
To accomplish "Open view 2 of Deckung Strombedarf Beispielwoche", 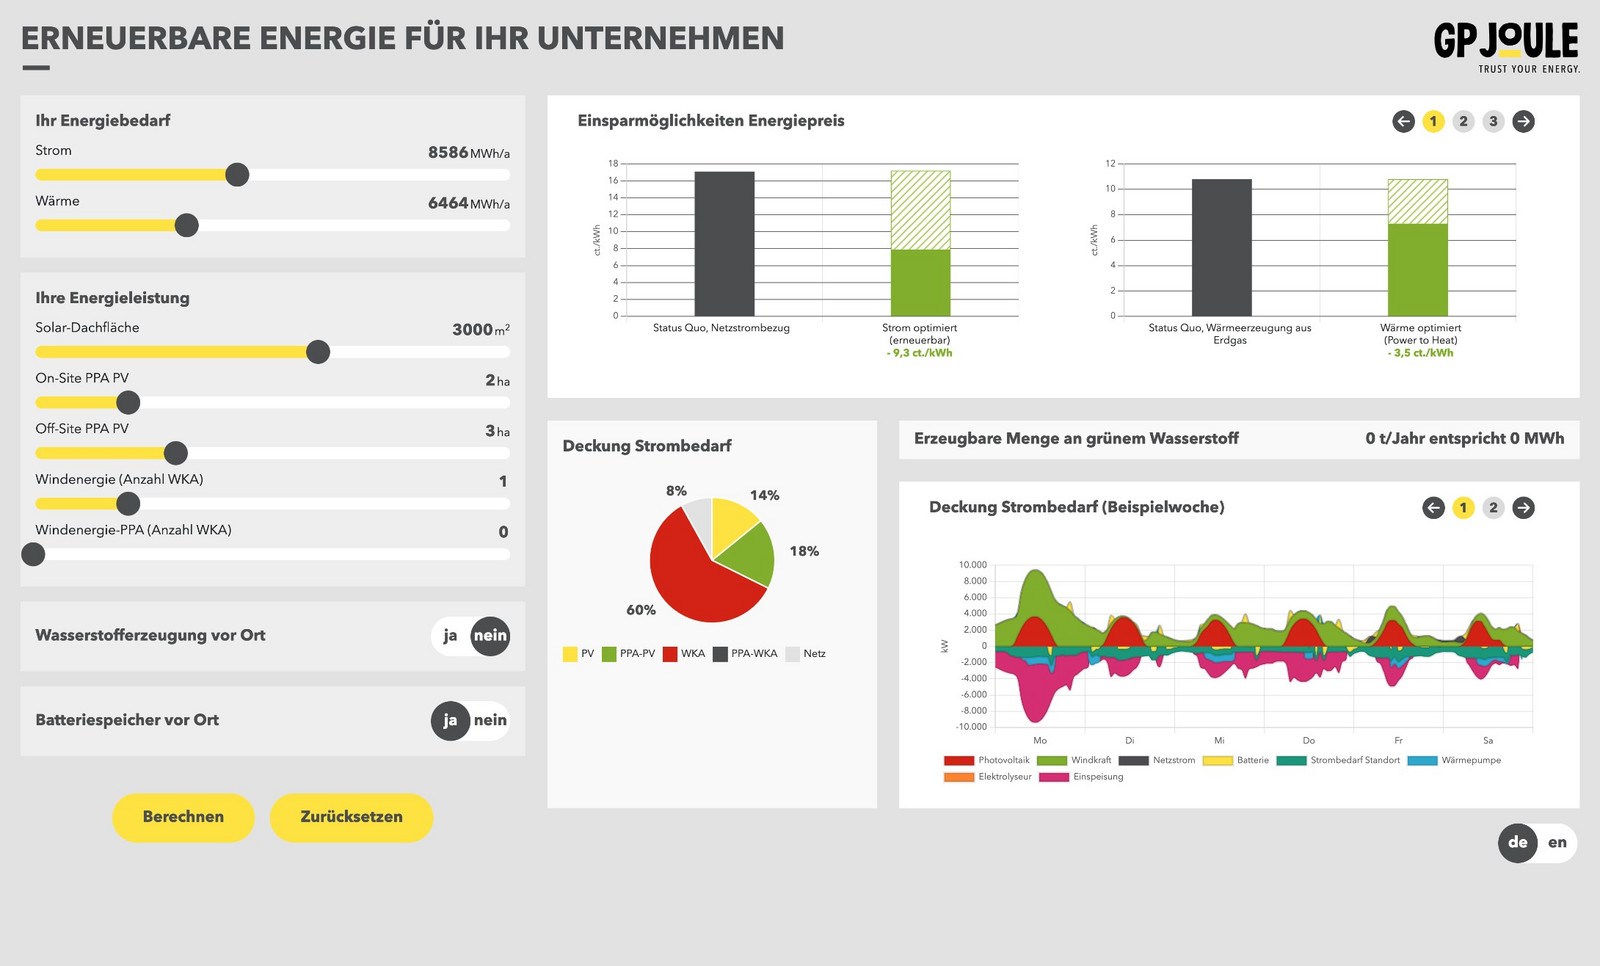I will click(1492, 507).
